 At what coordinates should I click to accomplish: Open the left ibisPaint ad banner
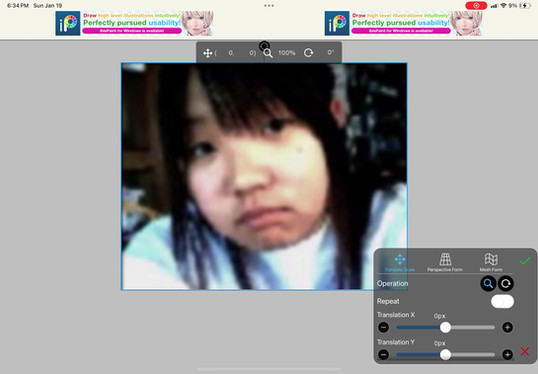coord(134,23)
